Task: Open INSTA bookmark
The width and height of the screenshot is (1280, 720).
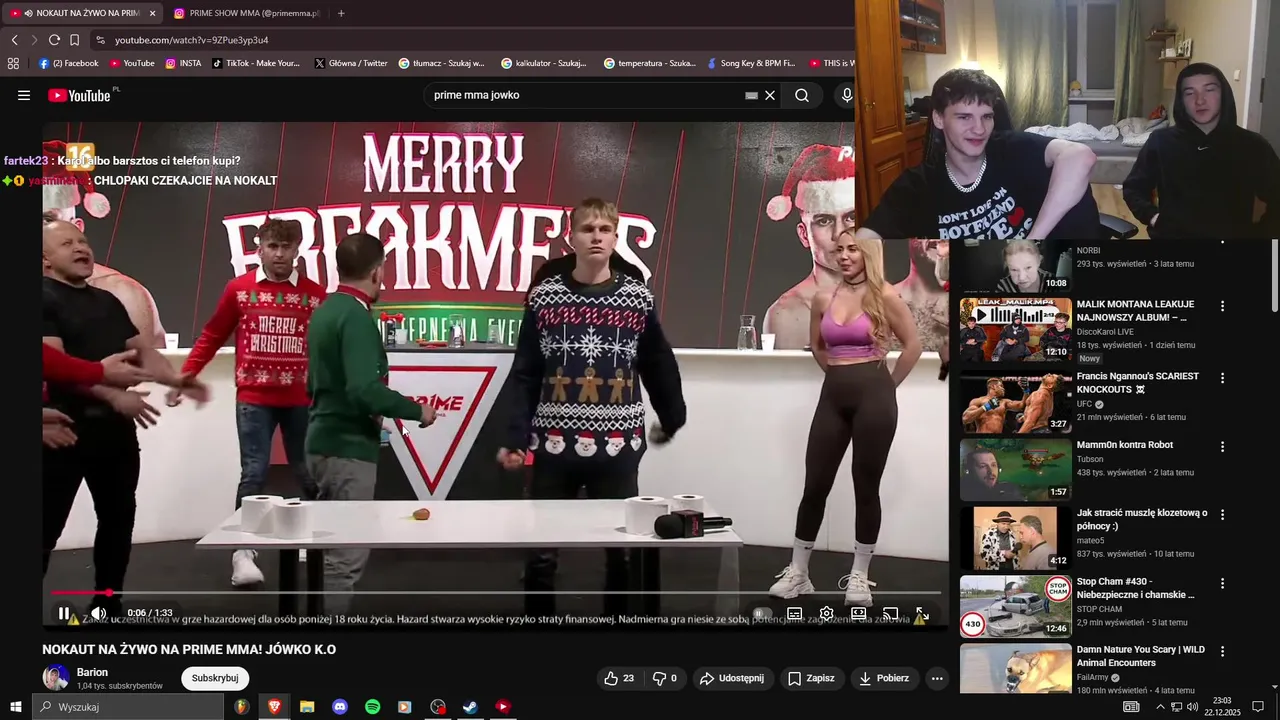Action: point(183,63)
